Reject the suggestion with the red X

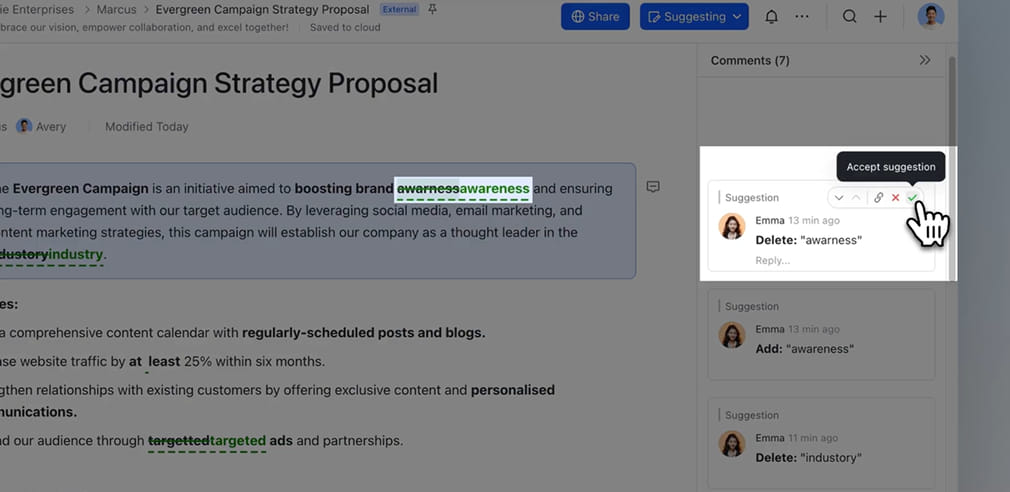[895, 198]
